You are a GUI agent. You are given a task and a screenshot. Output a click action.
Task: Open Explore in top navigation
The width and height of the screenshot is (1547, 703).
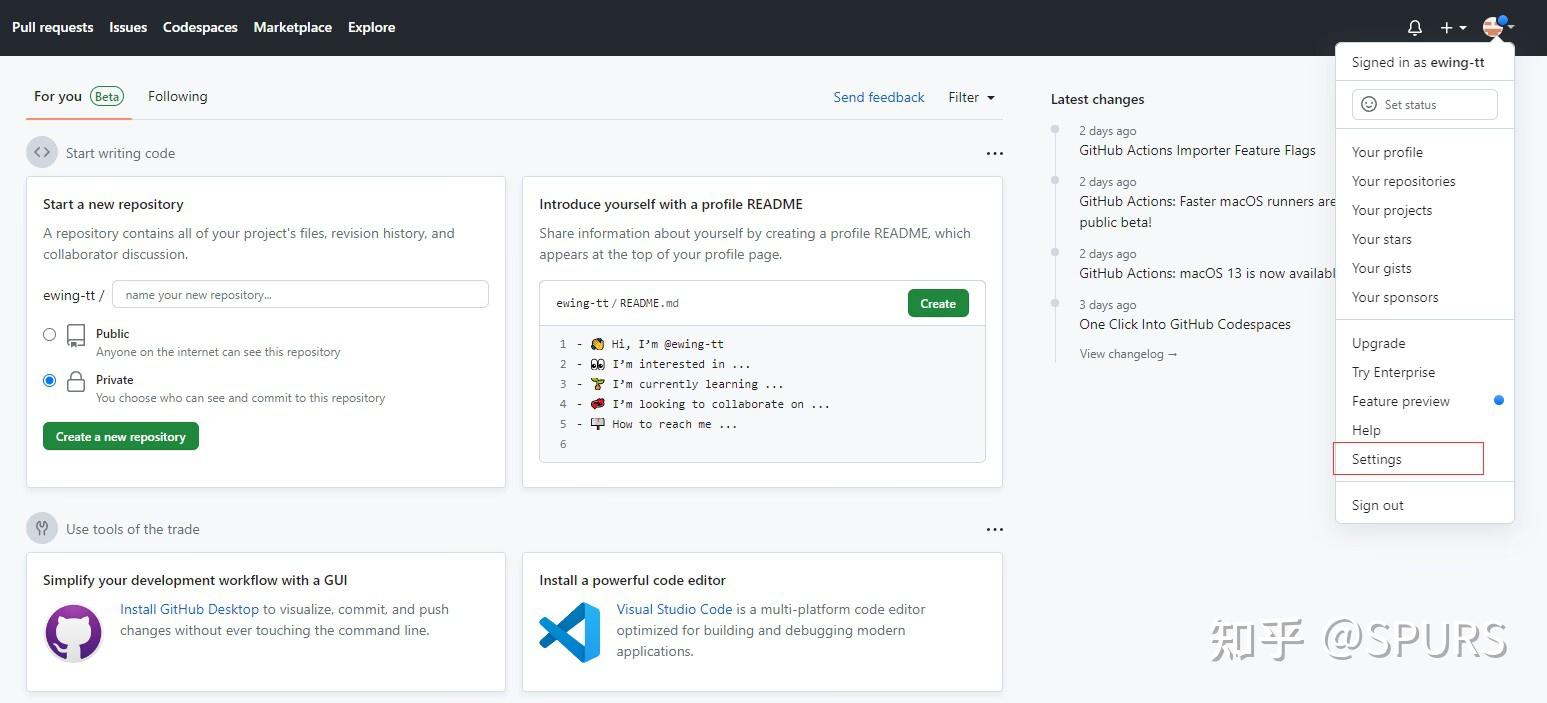point(372,27)
